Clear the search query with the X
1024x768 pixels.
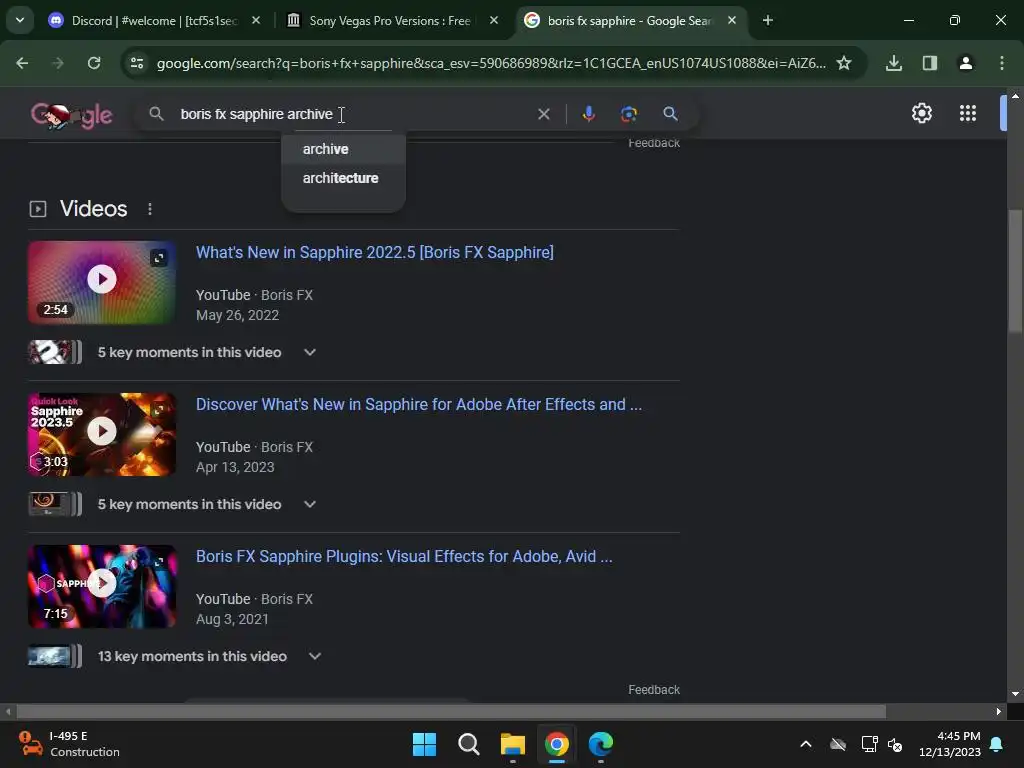(543, 114)
